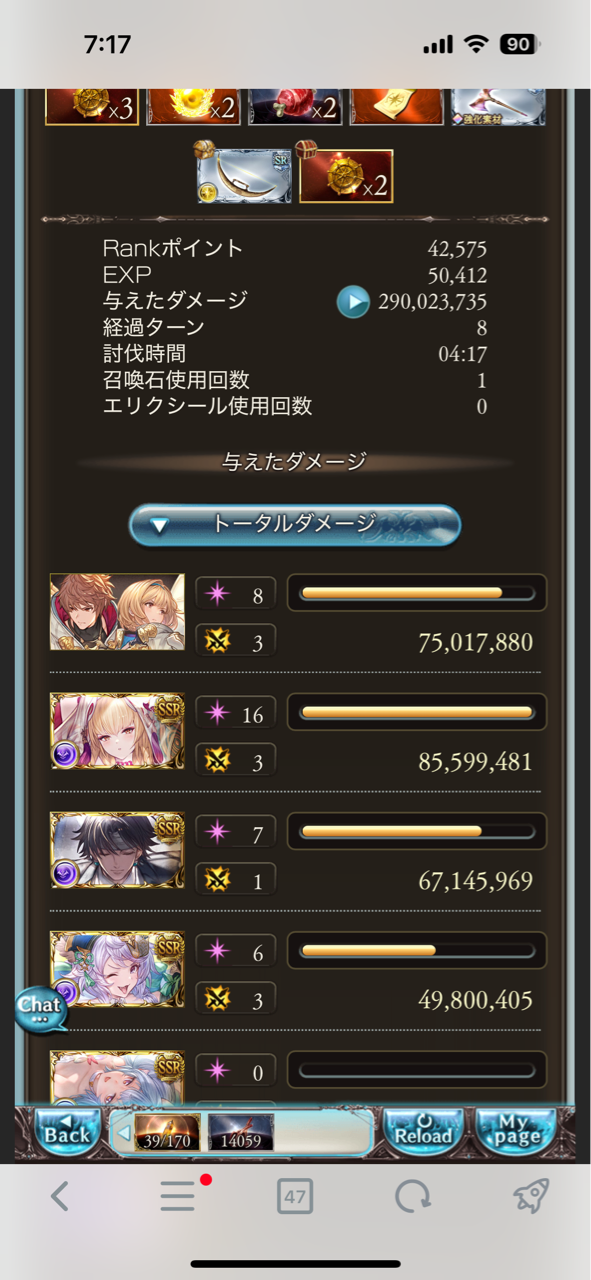Viewport: 591px width, 1280px height.
Task: Tap the browser rocket icon
Action: coord(531,1195)
